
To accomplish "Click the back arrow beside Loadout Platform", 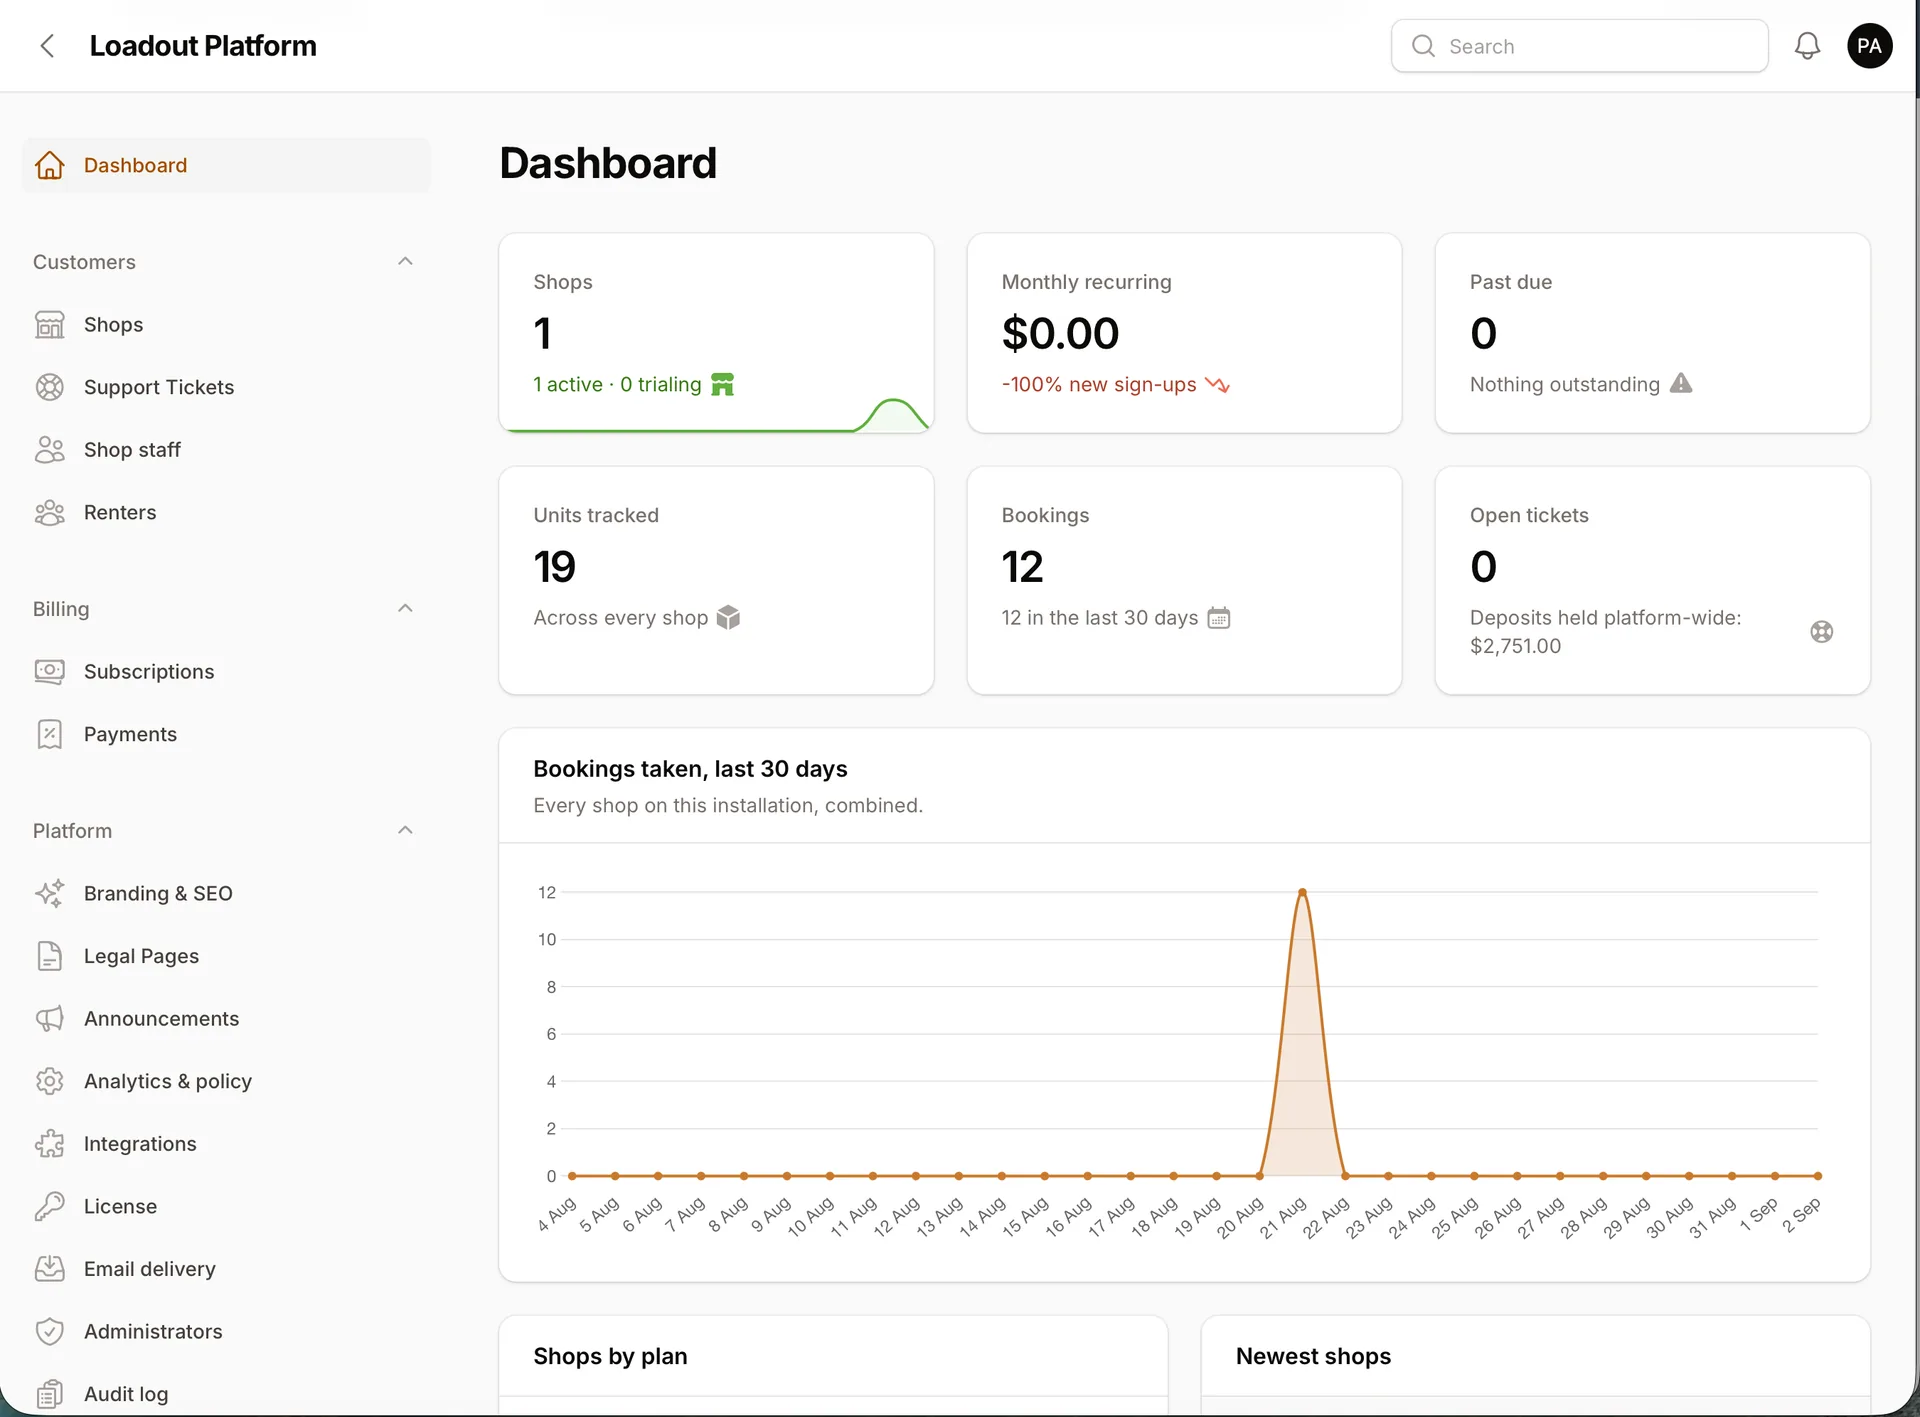I will (x=47, y=46).
